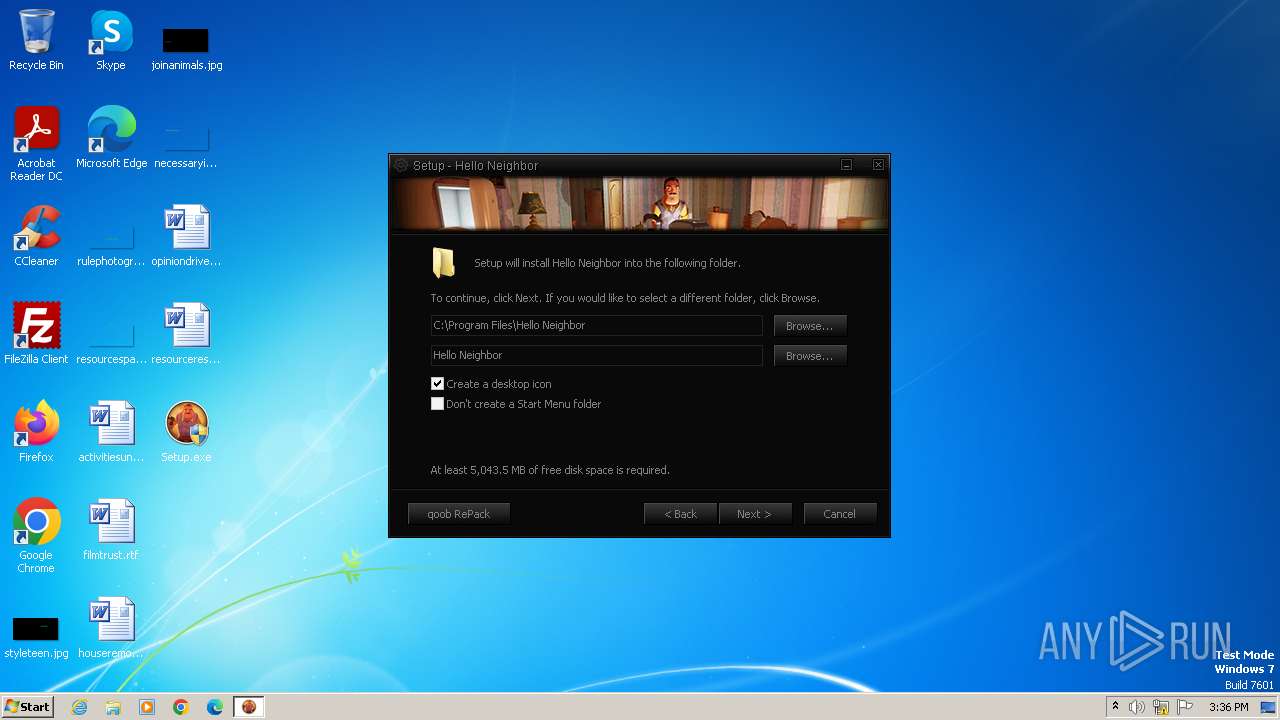Open the Start menu
Image resolution: width=1280 pixels, height=720 pixels.
(27, 707)
